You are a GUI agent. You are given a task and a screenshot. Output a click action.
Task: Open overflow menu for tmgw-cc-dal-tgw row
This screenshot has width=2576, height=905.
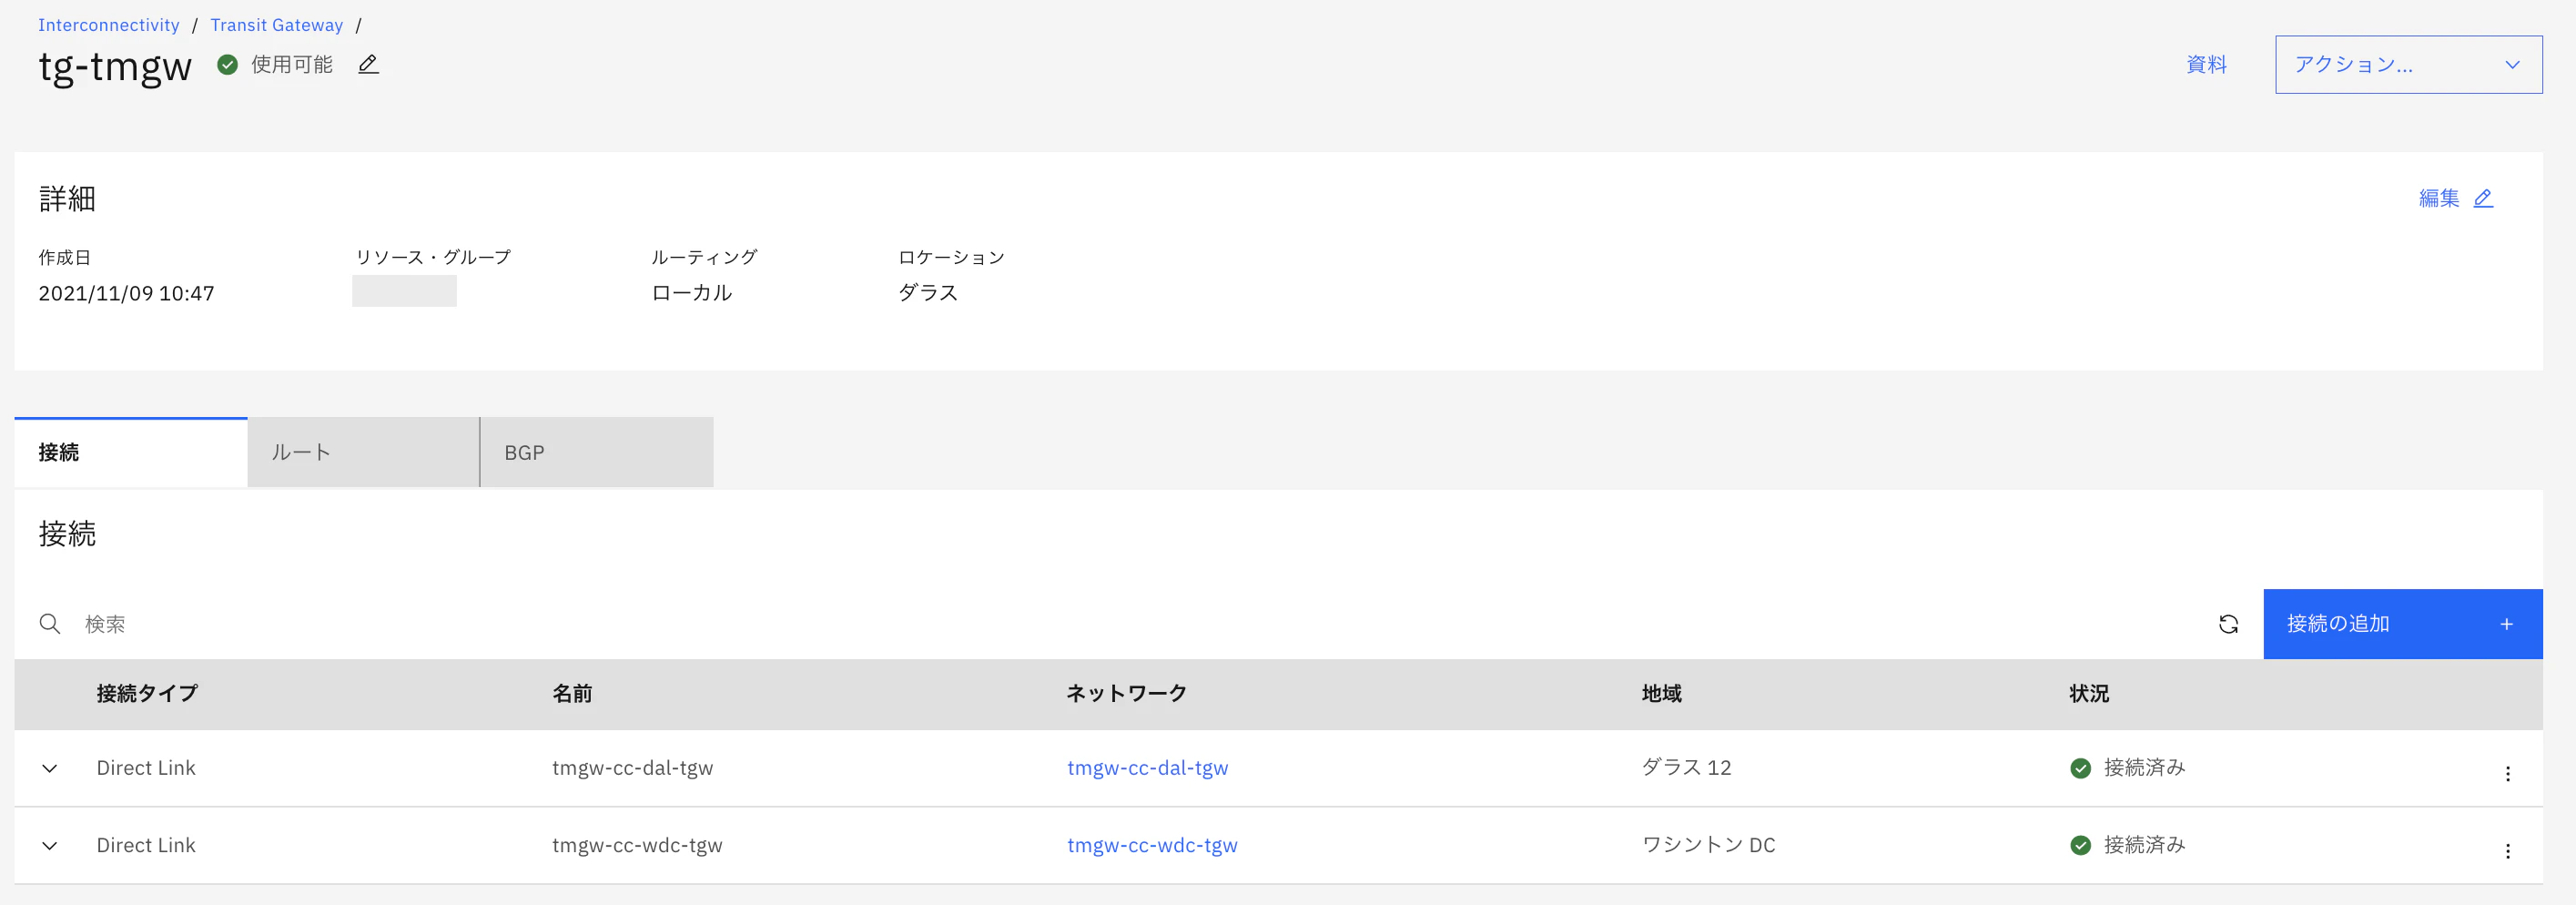click(2507, 773)
